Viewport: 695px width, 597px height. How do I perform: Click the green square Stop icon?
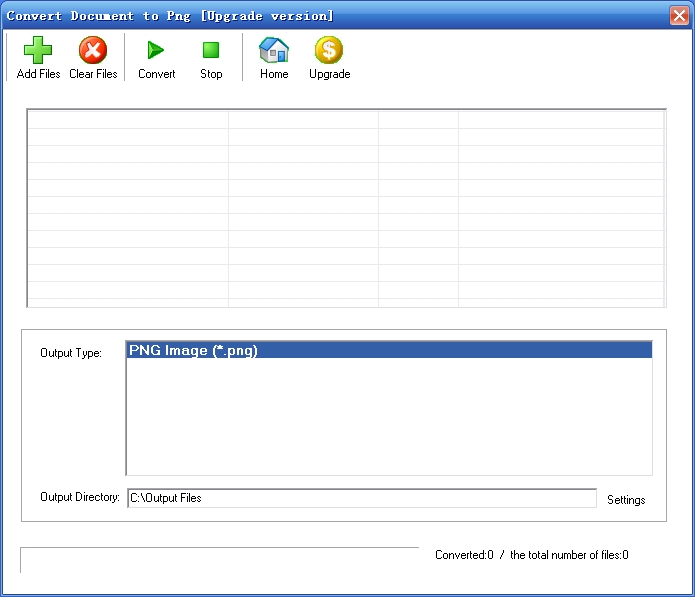211,50
